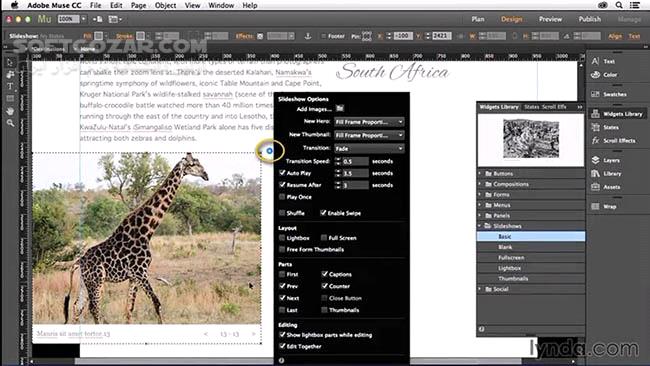This screenshot has width=650, height=366.
Task: Click the blue slideshow options flyout button
Action: (x=269, y=151)
